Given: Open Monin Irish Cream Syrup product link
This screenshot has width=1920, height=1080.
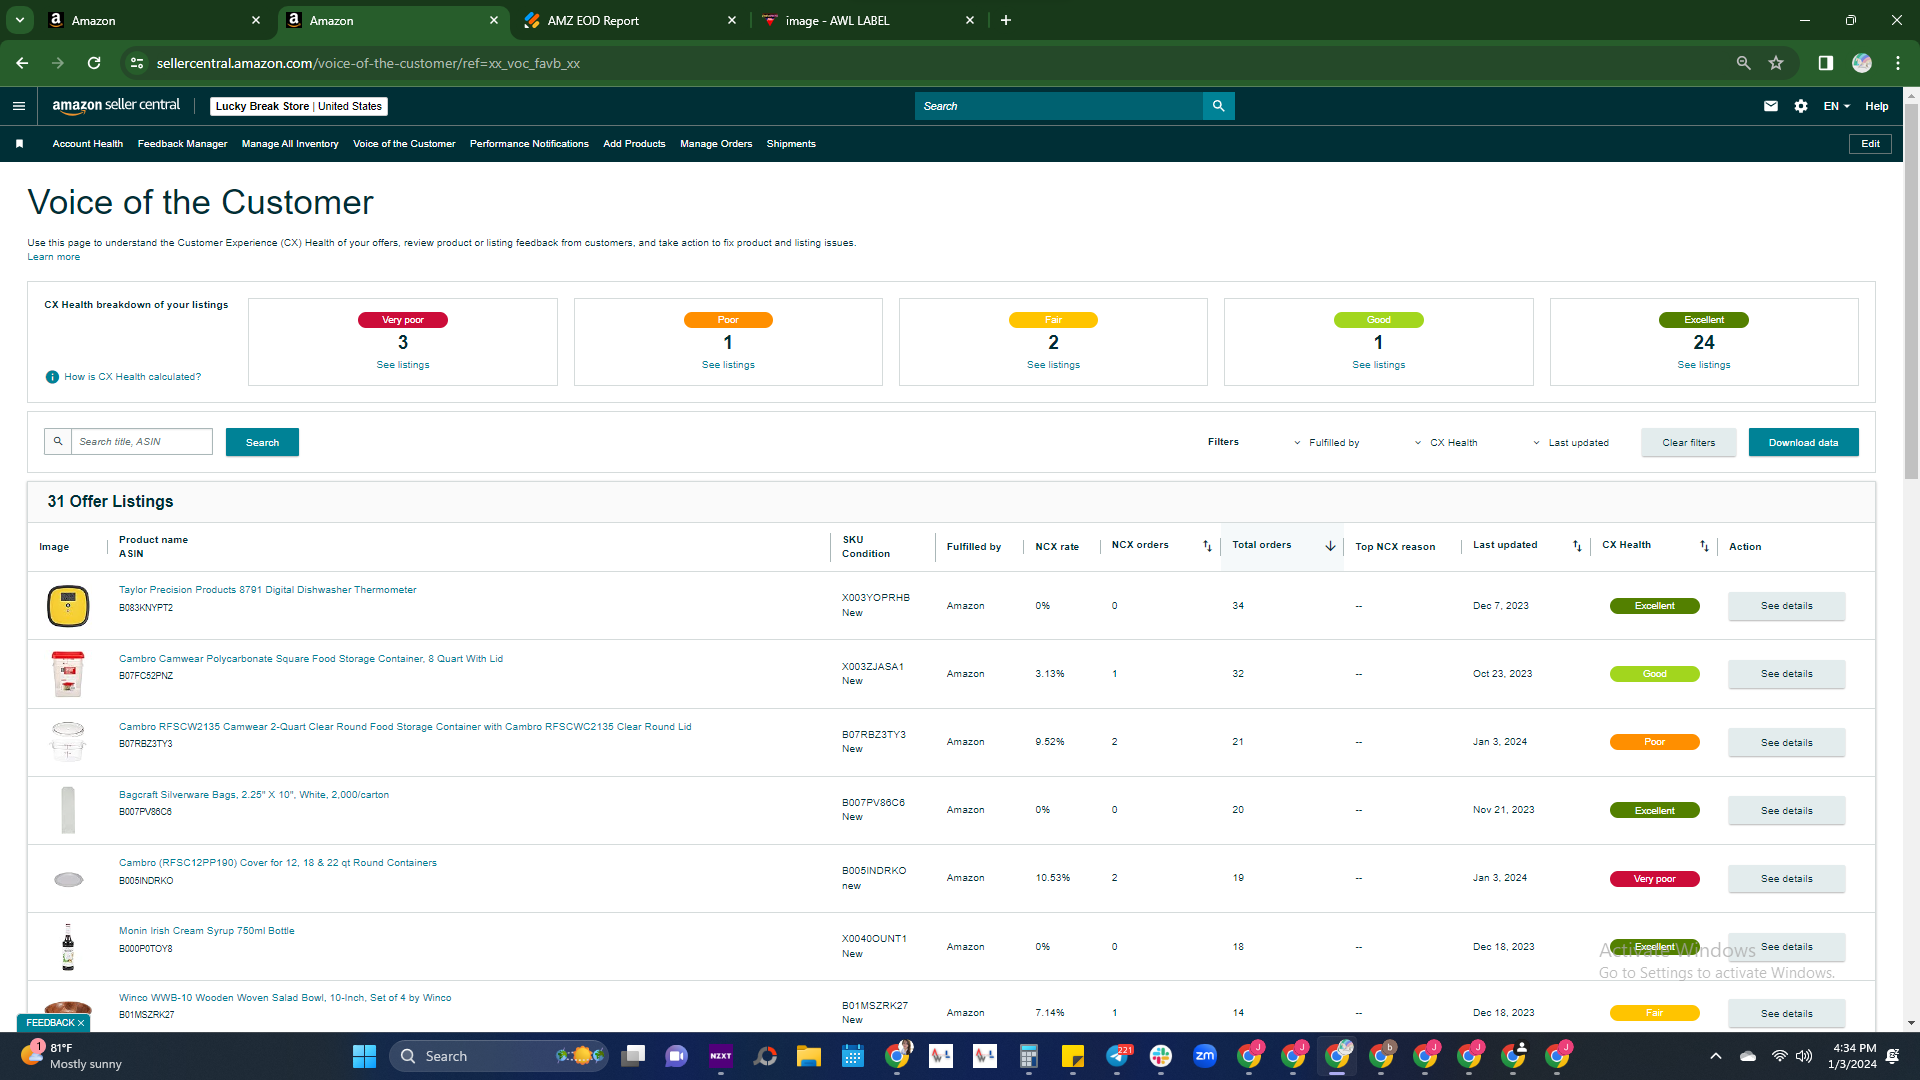Looking at the screenshot, I should (x=207, y=931).
